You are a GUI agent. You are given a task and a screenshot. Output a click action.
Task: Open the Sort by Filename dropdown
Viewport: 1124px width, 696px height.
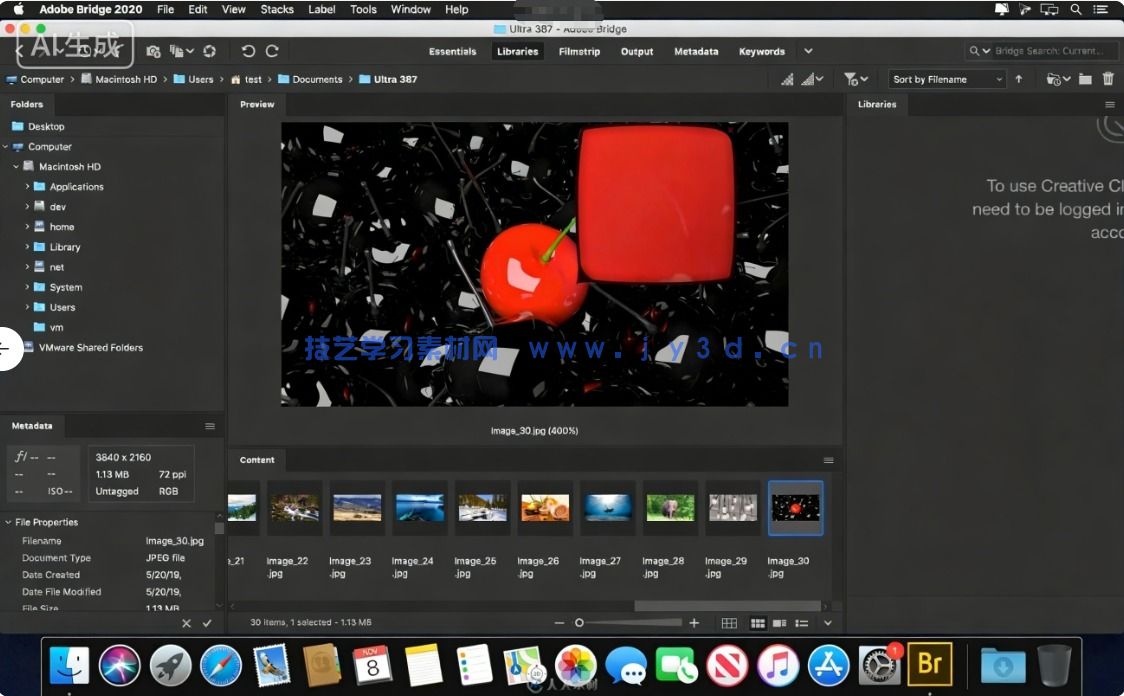[946, 79]
